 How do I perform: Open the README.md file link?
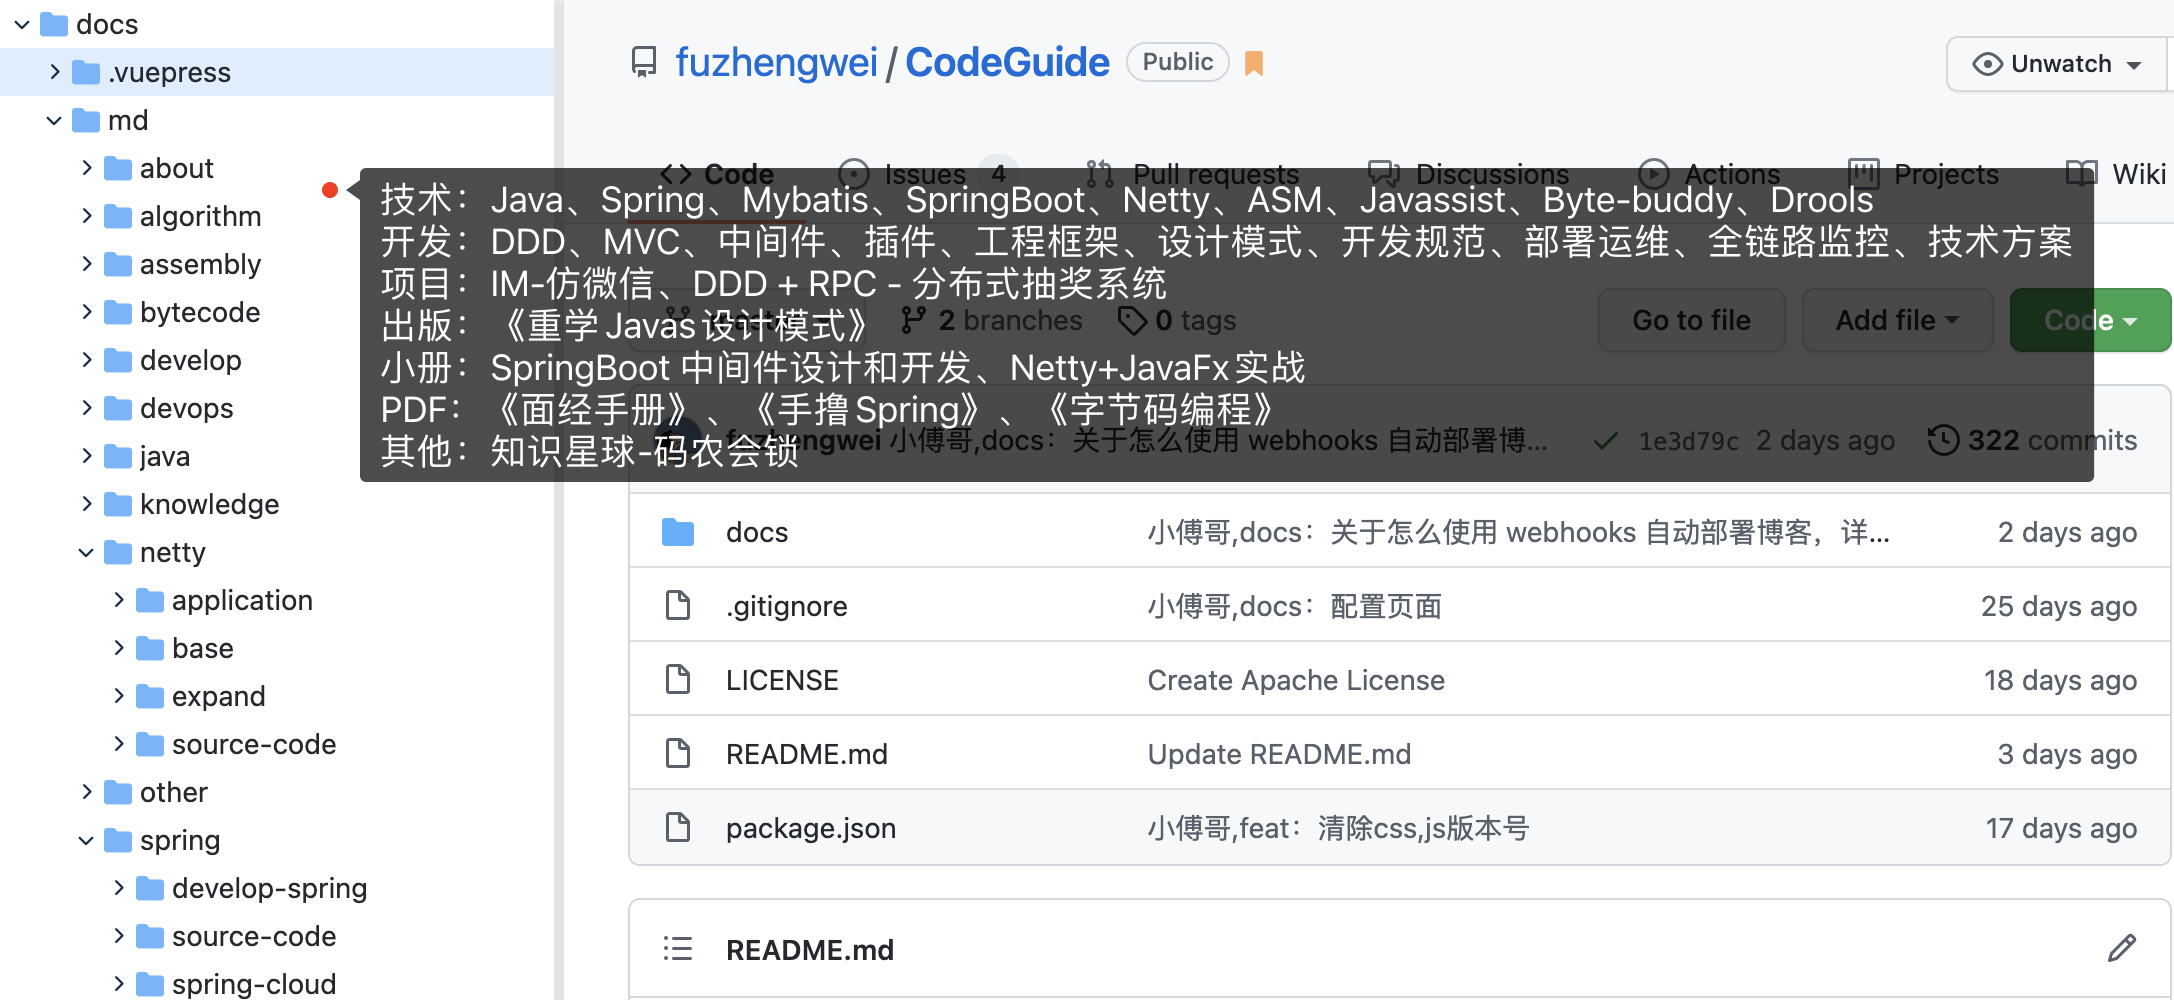pyautogui.click(x=807, y=753)
